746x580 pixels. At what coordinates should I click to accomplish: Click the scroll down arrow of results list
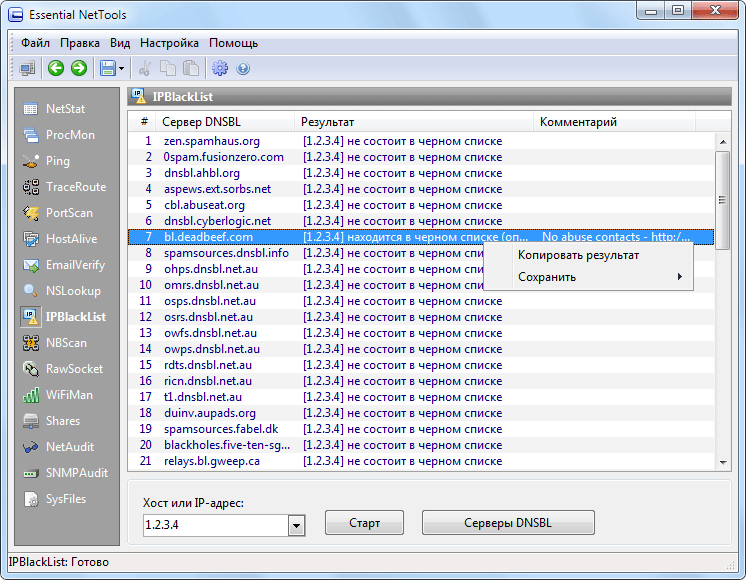(x=723, y=462)
